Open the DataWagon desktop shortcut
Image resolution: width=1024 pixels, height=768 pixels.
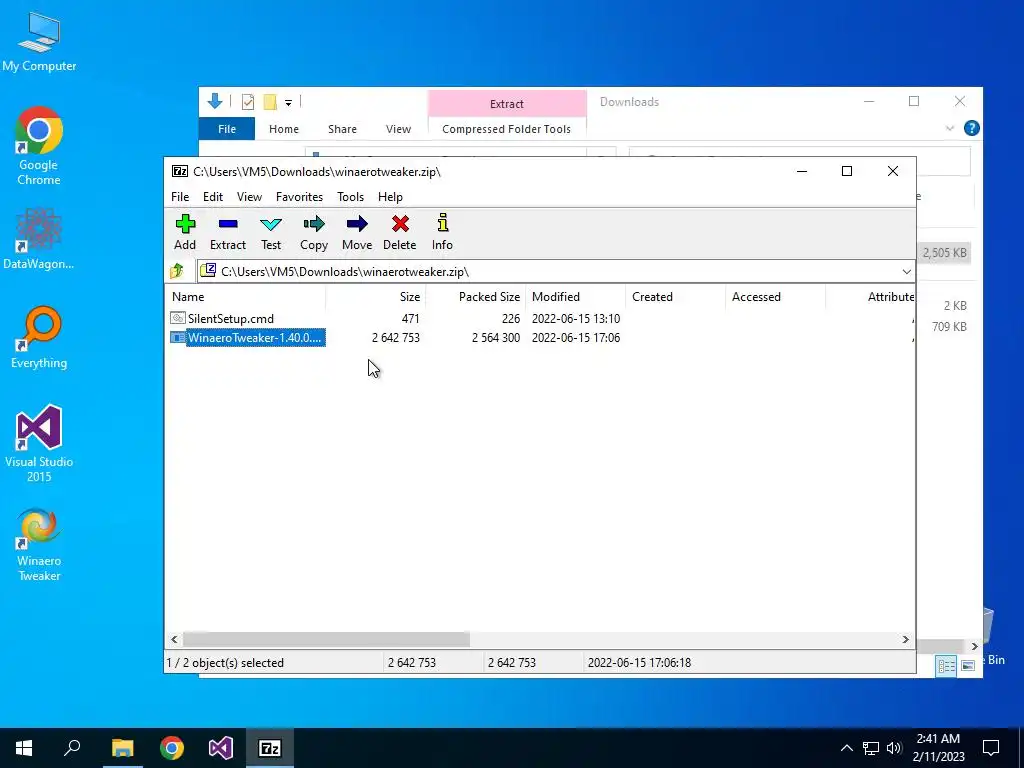coord(39,239)
